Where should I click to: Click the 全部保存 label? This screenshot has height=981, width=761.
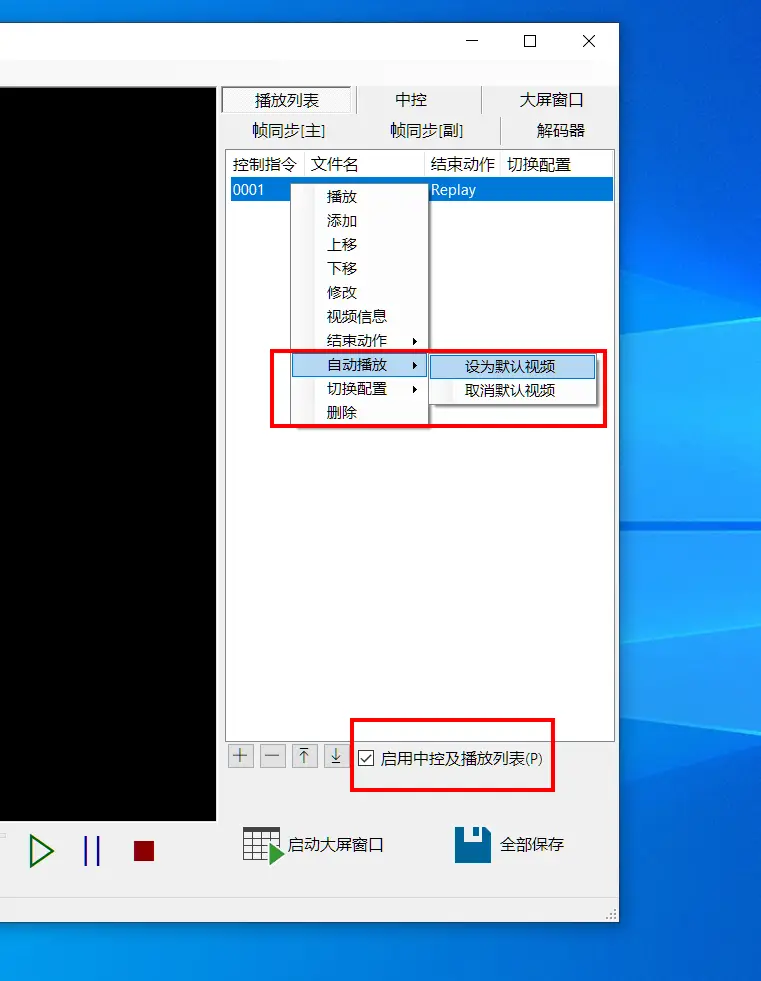click(532, 845)
